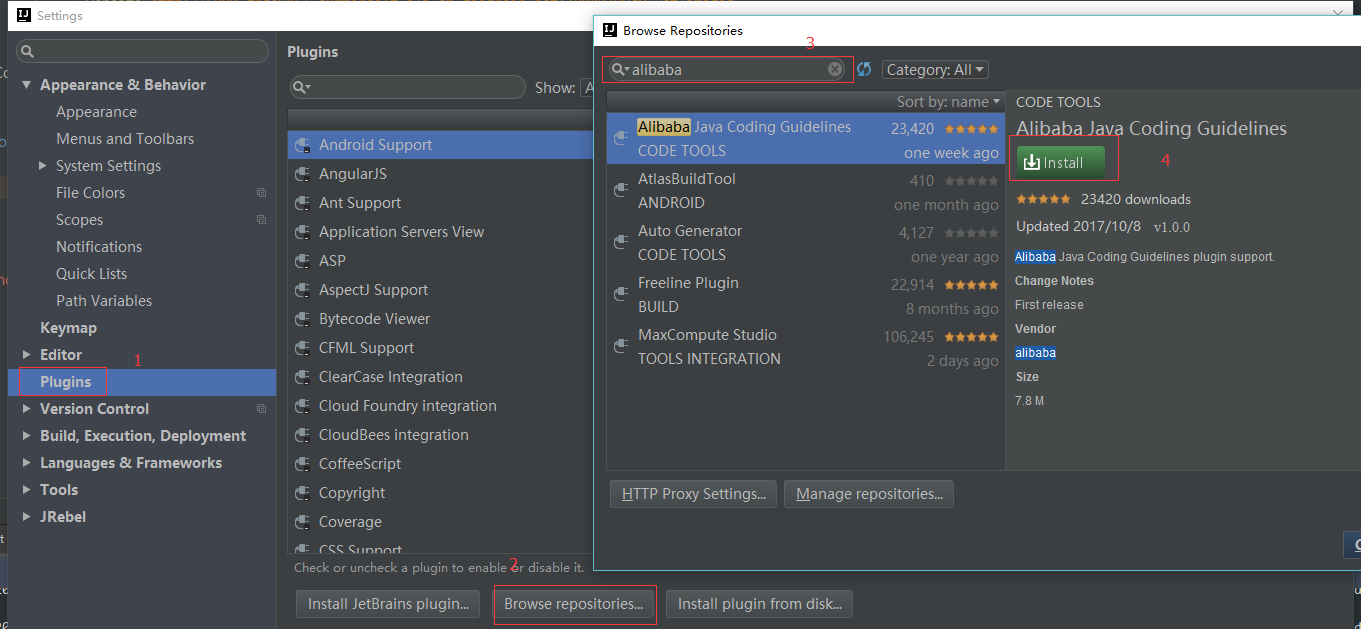This screenshot has height=629, width=1361.
Task: Click the Manage repositories button
Action: tap(869, 494)
